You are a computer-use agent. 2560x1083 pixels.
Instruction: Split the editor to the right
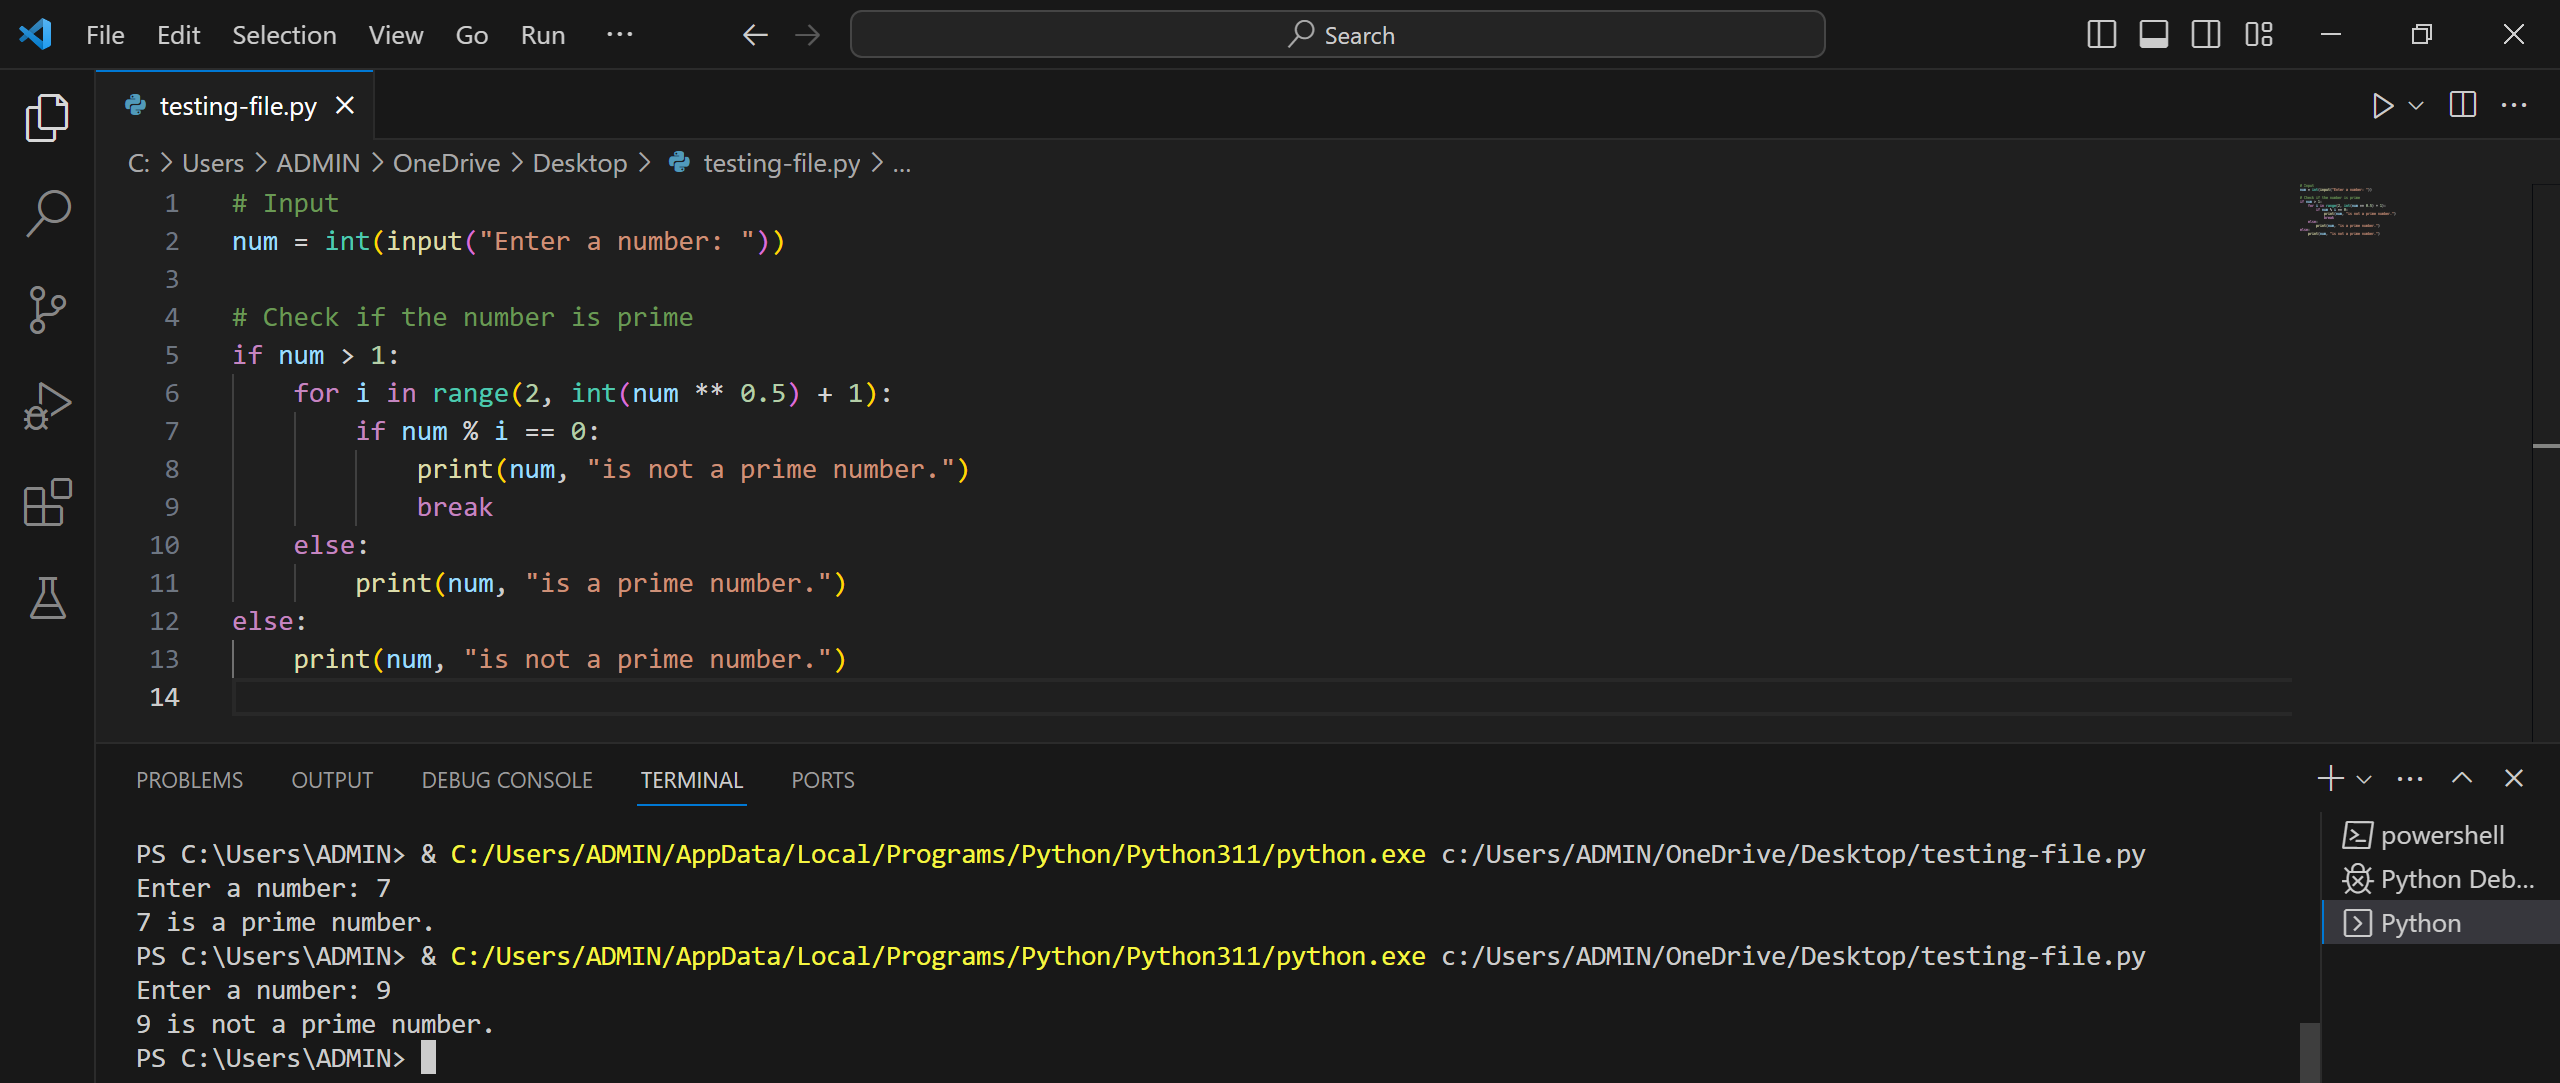click(x=2463, y=105)
